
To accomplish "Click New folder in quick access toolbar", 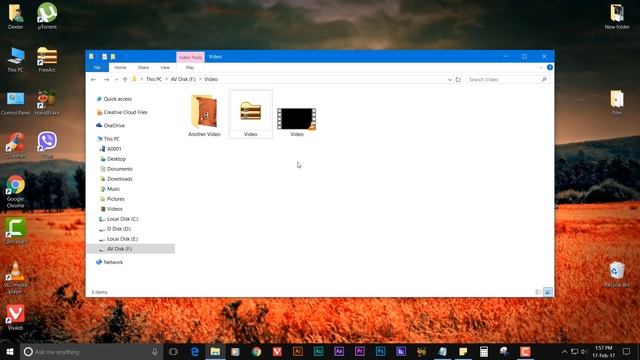I will 113,57.
